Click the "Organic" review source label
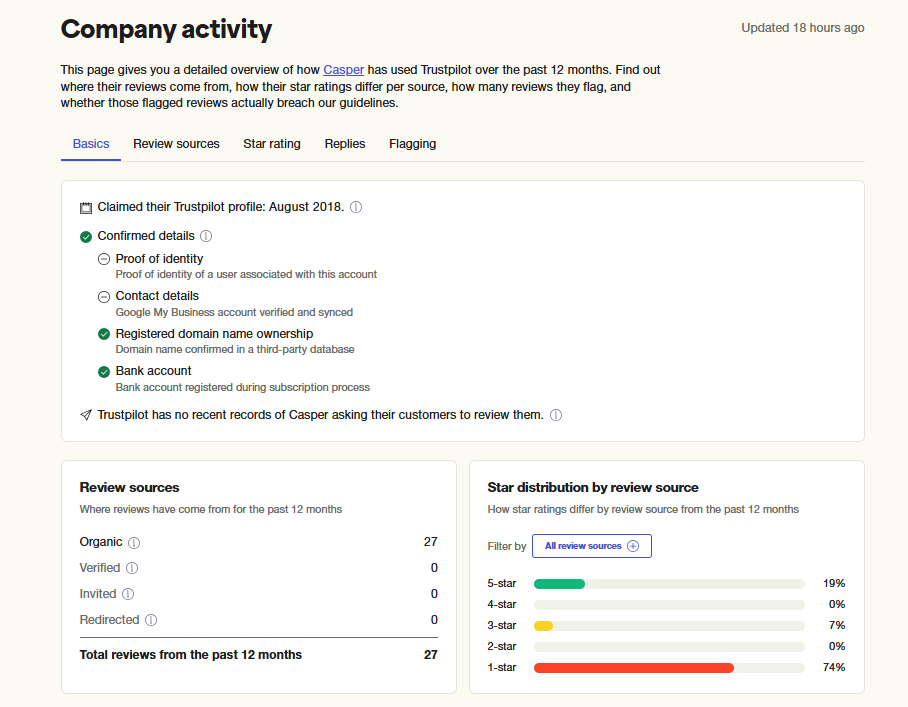 tap(101, 542)
